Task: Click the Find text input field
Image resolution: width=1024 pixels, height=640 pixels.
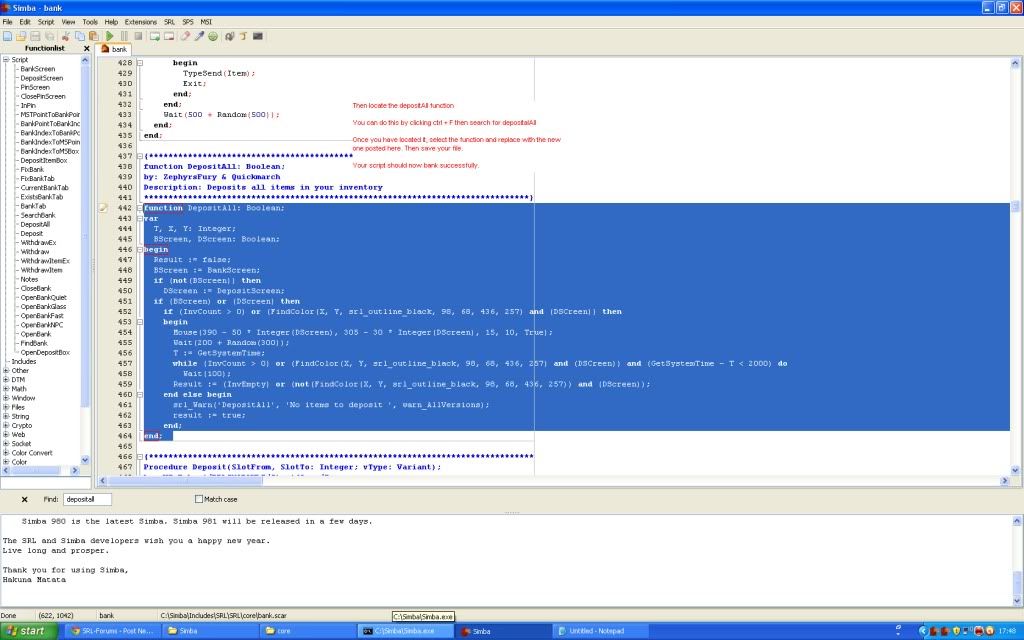Action: 86,499
